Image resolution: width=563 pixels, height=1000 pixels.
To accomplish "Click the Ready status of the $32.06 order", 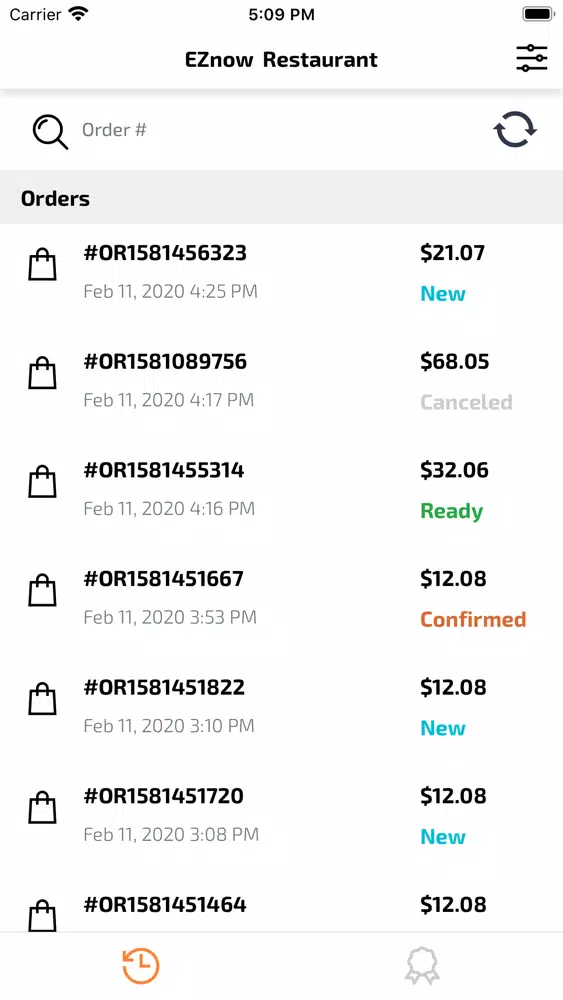I will [452, 511].
